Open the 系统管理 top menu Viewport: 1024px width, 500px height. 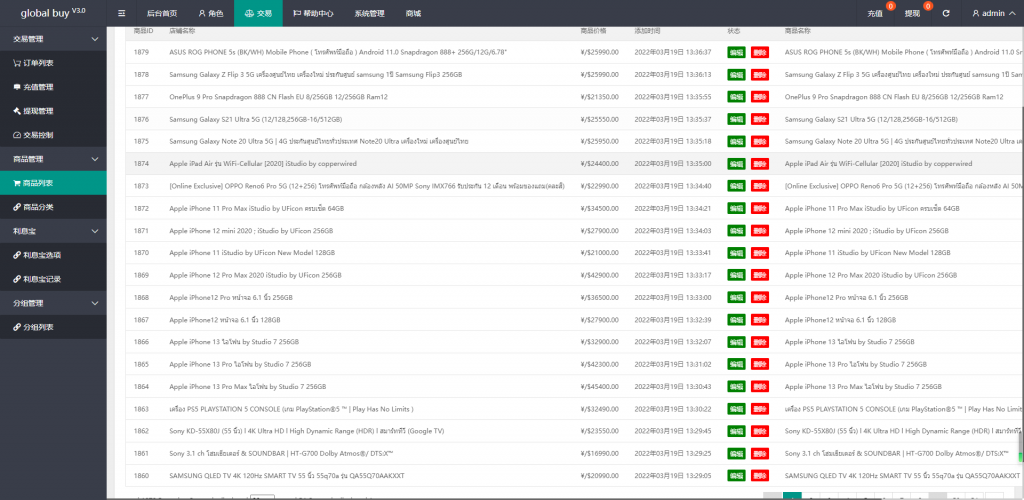pyautogui.click(x=369, y=13)
